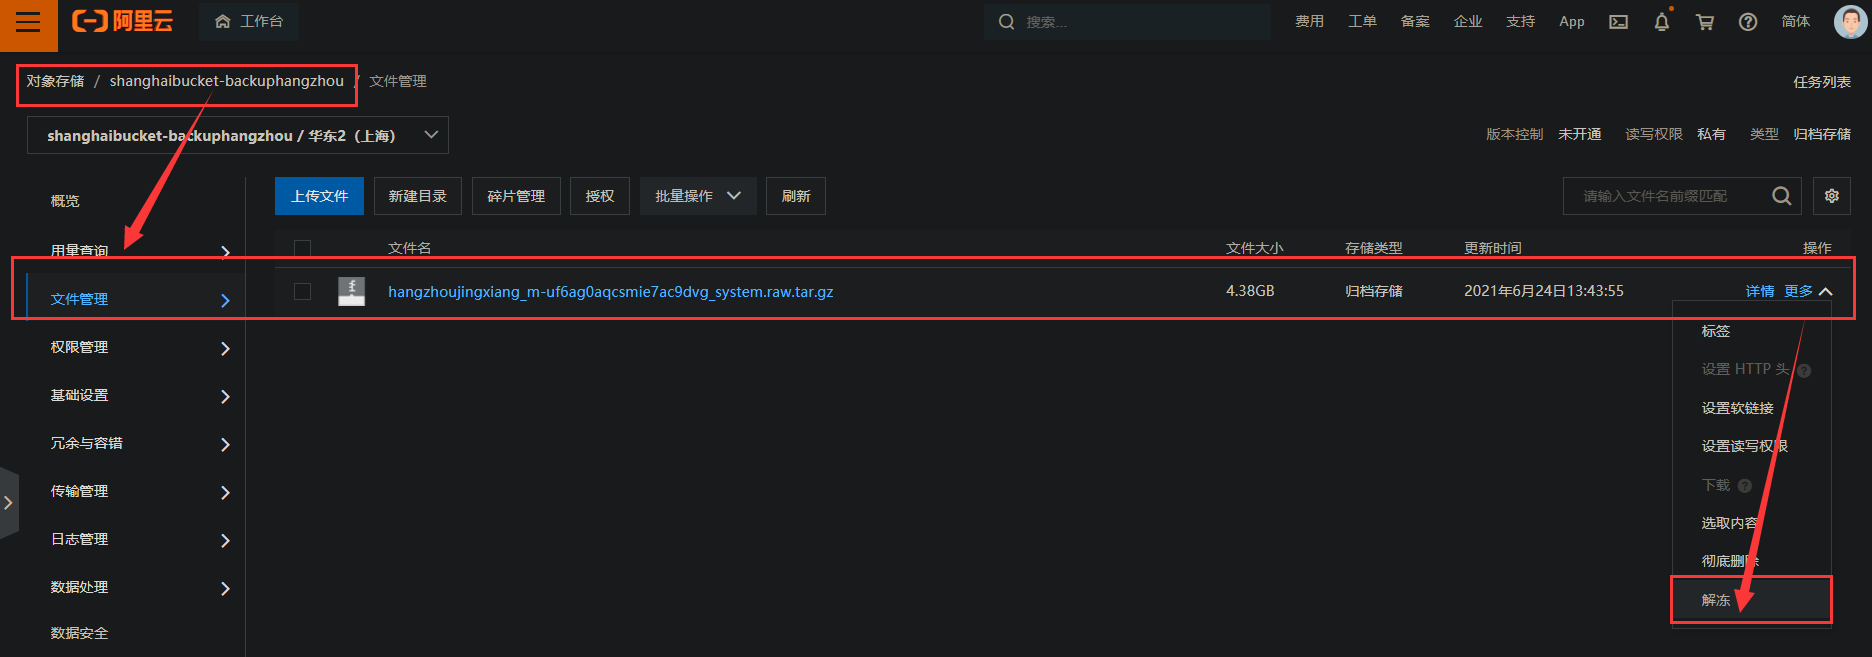This screenshot has height=657, width=1872.
Task: Click the tar.gz file type icon
Action: tap(351, 291)
